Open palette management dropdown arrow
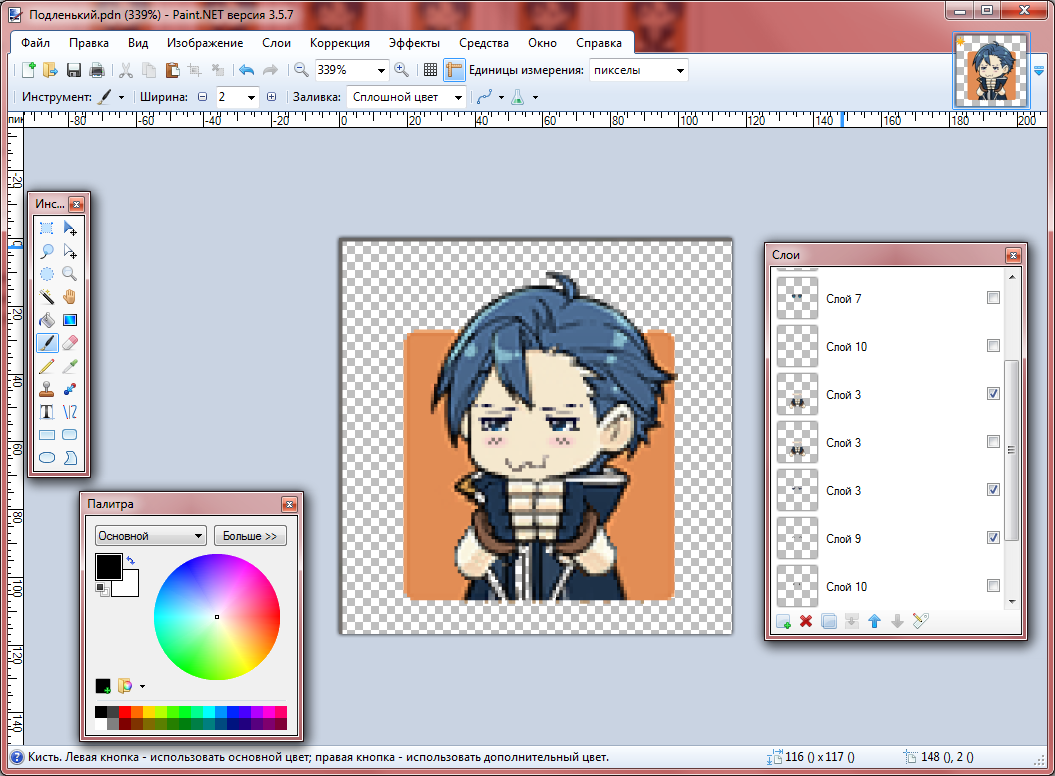Image resolution: width=1055 pixels, height=776 pixels. (142, 686)
